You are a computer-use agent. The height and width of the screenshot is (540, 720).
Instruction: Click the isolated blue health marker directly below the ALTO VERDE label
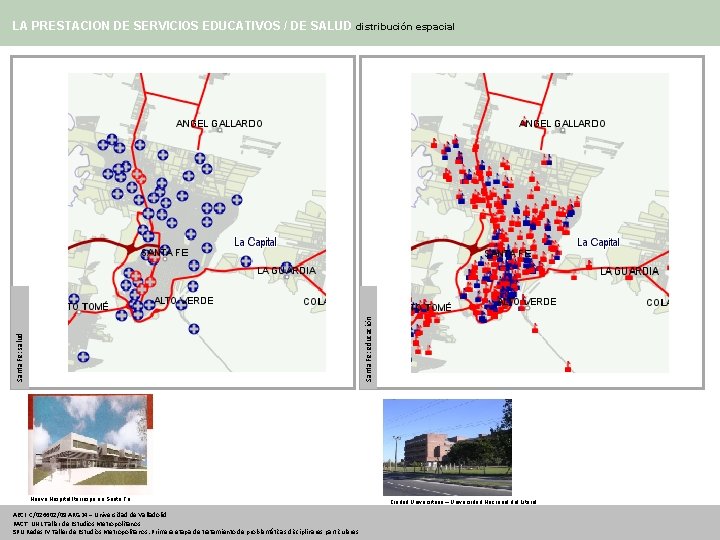coord(194,329)
